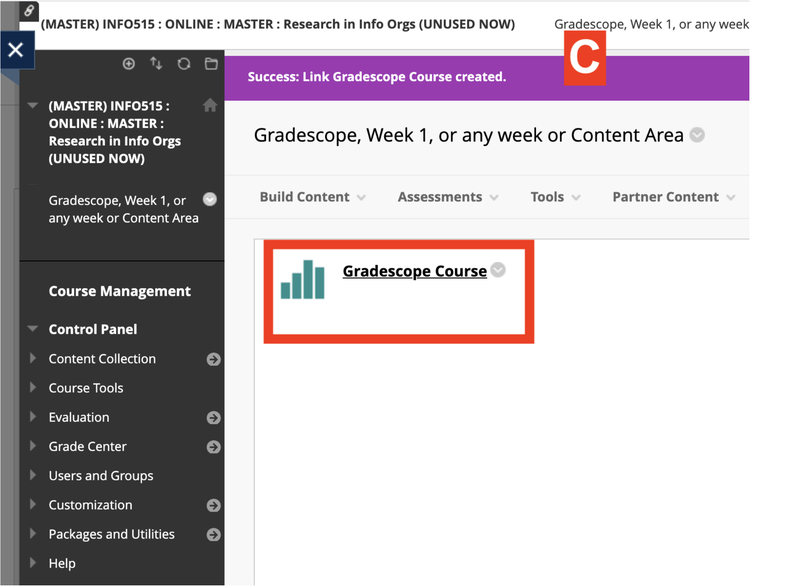Open the Assessments dropdown menu
The height and width of the screenshot is (587, 800).
coord(448,197)
